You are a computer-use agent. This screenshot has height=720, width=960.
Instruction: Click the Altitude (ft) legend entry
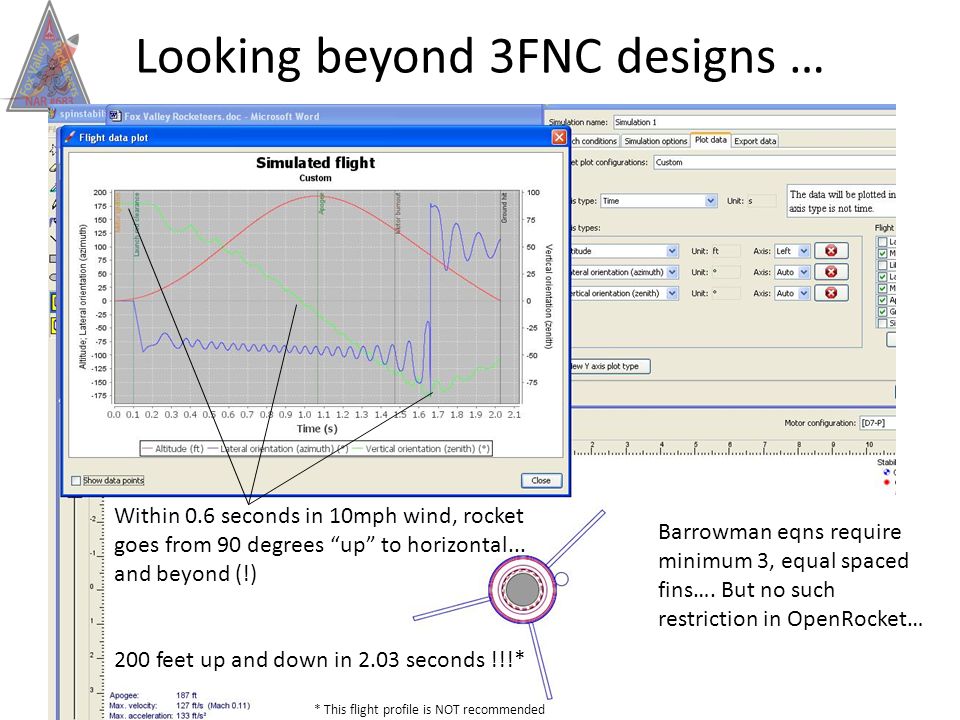point(173,449)
